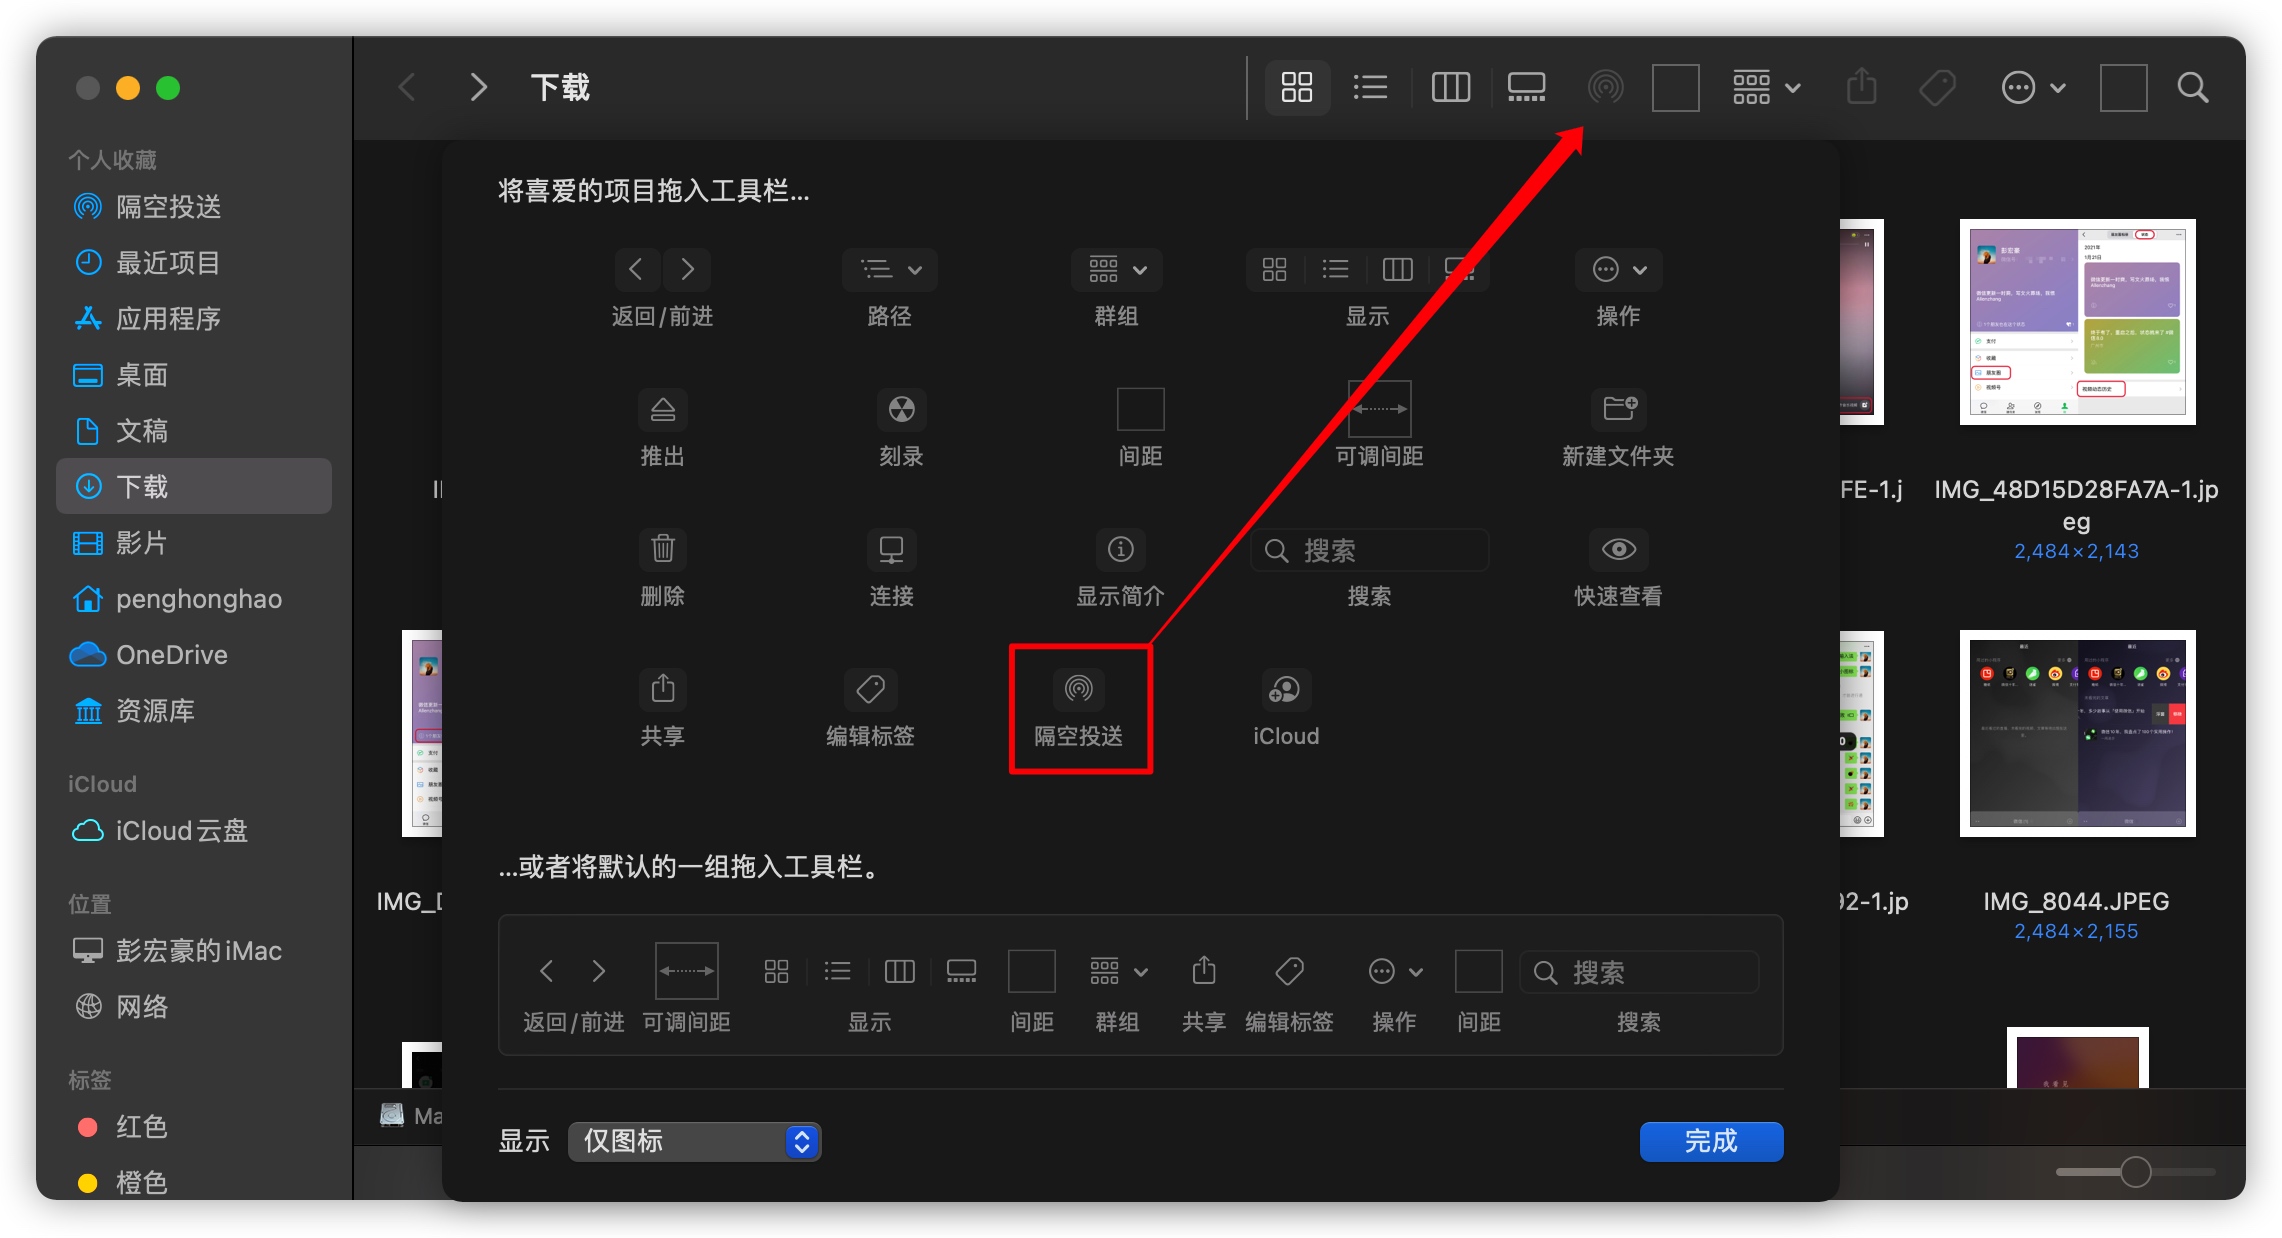Adjust the icon size slider
2282x1238 pixels.
pyautogui.click(x=2135, y=1171)
